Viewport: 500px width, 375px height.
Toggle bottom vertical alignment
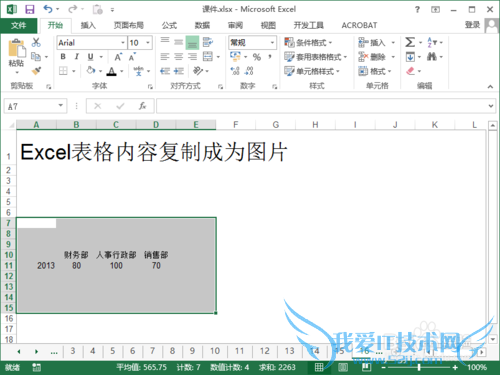tap(192, 43)
